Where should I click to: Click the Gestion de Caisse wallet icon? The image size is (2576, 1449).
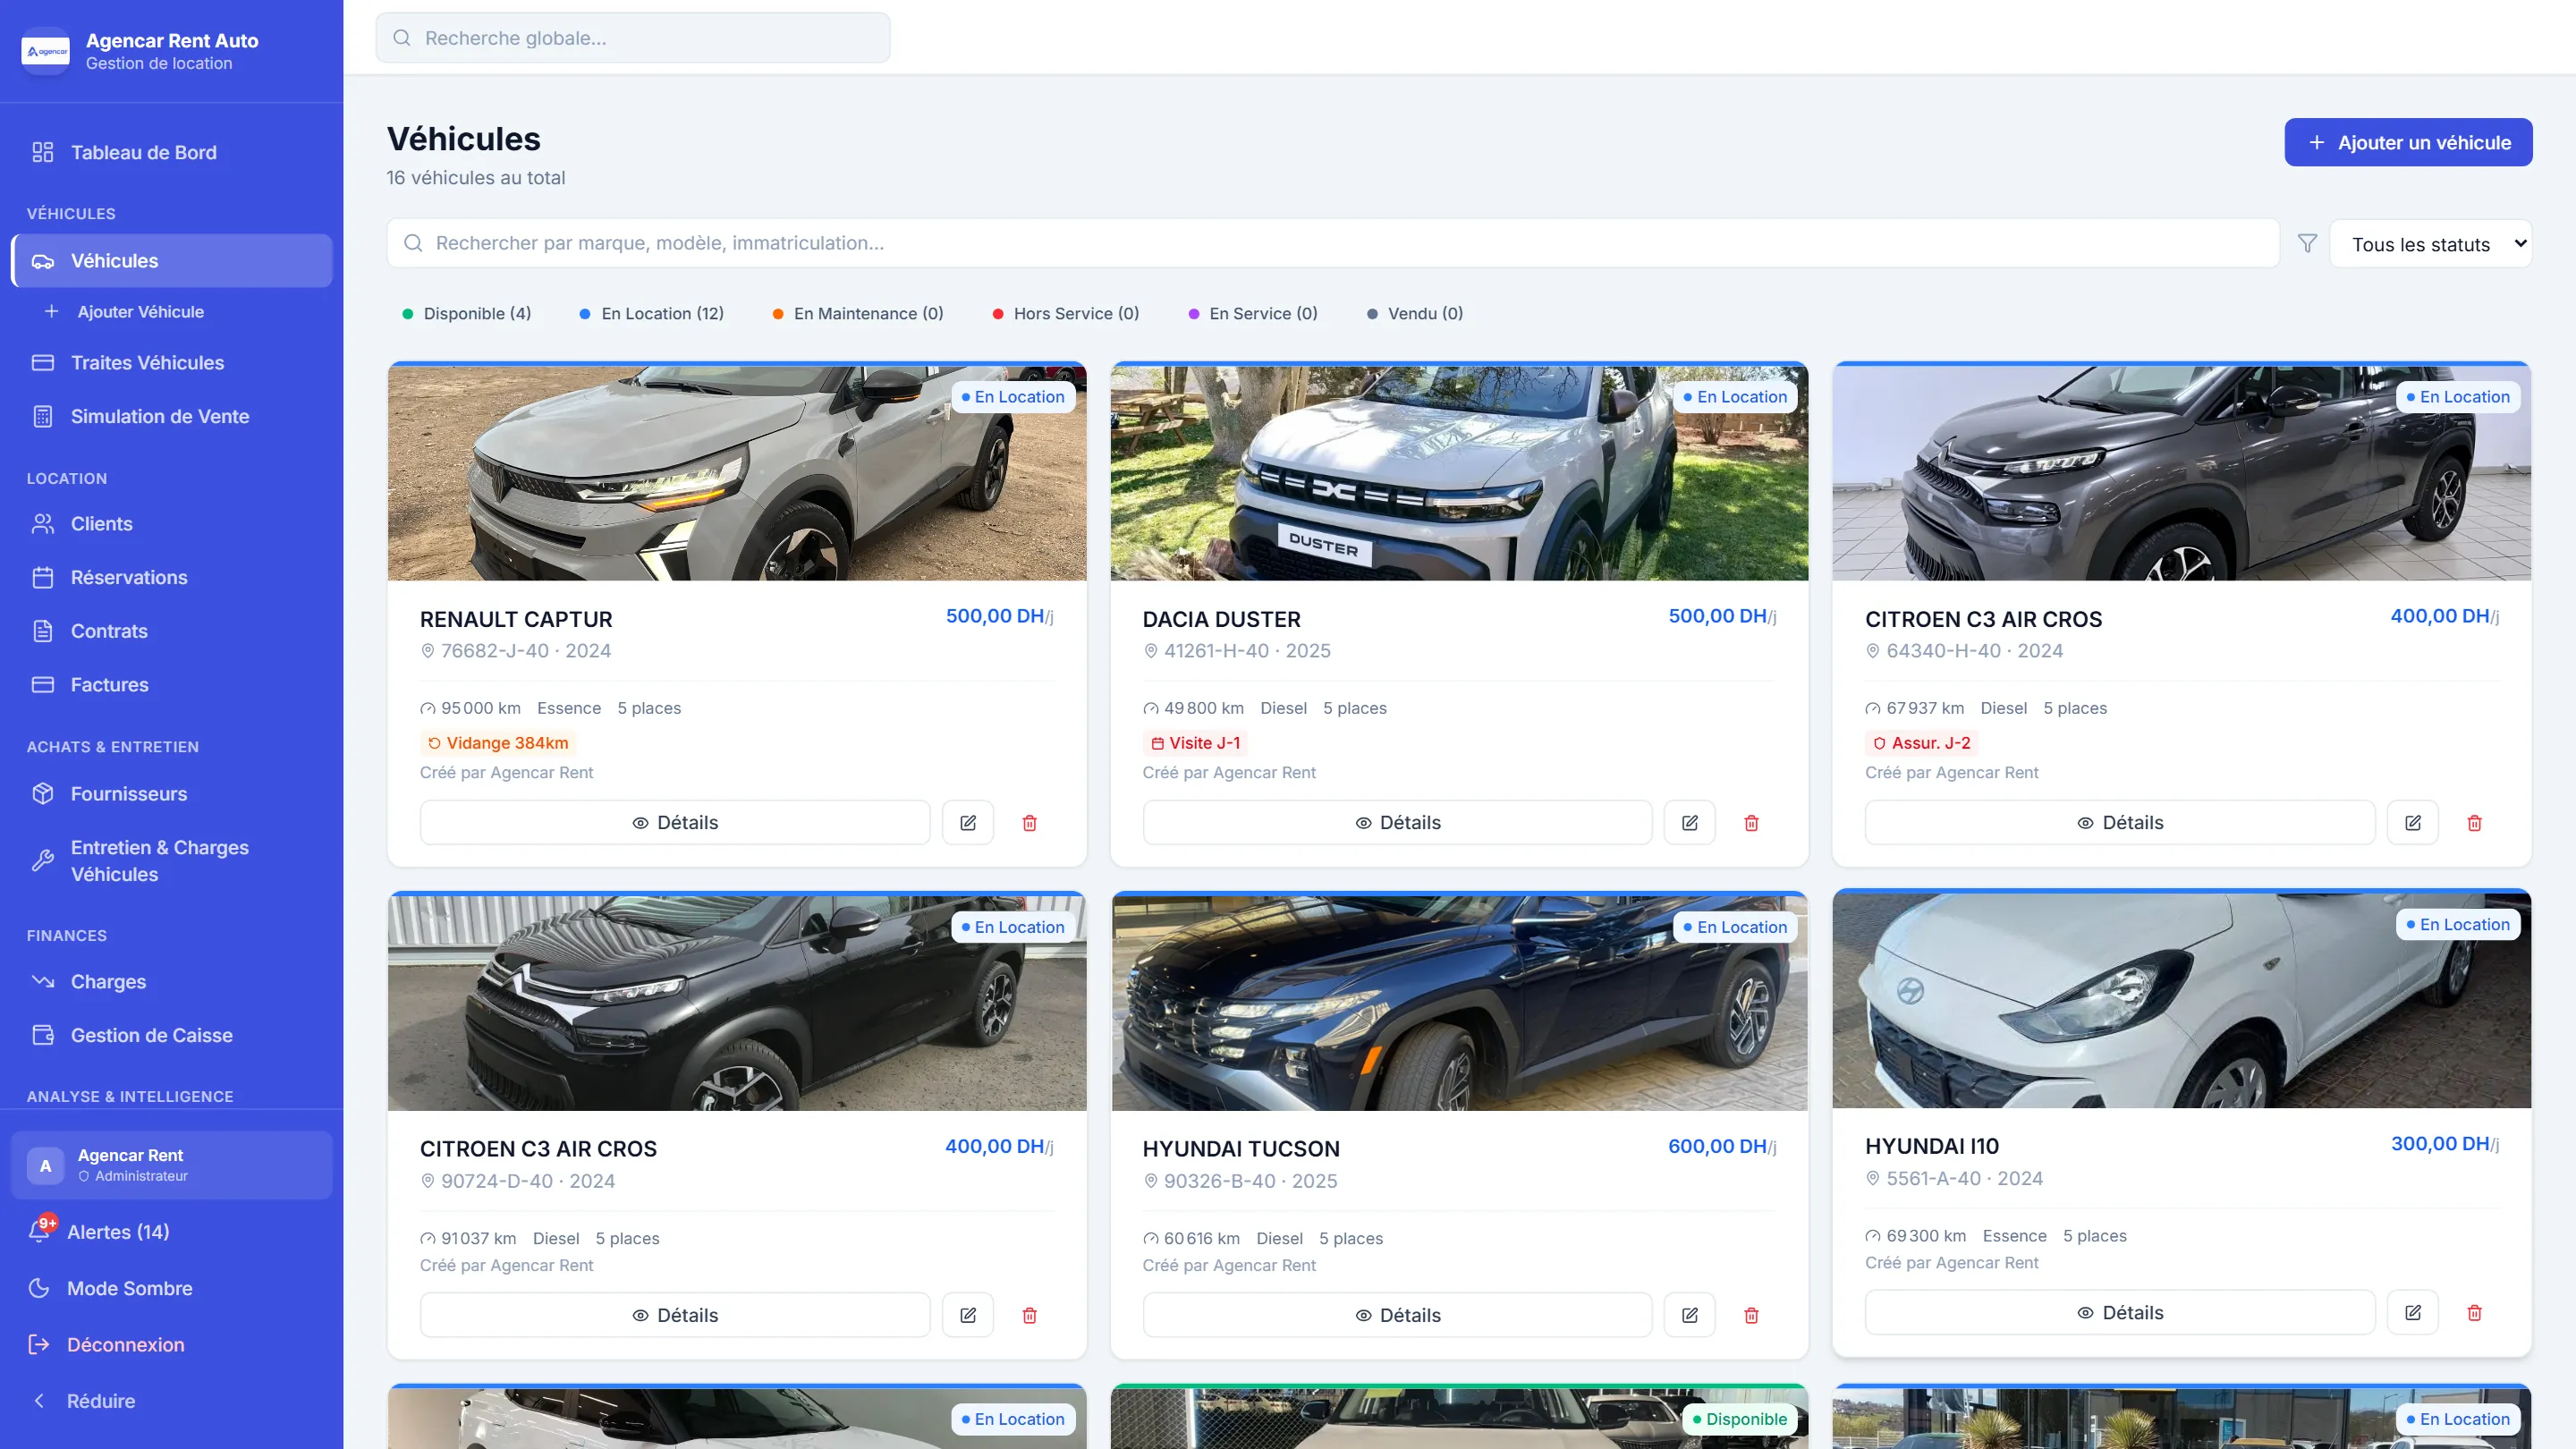[42, 1035]
